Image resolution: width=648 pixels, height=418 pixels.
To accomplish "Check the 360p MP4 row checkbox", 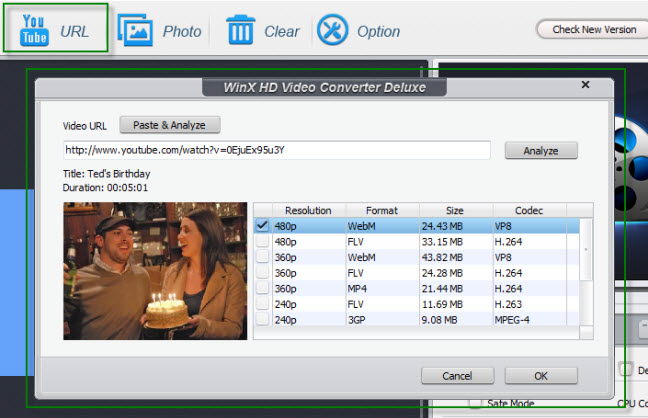I will (262, 288).
